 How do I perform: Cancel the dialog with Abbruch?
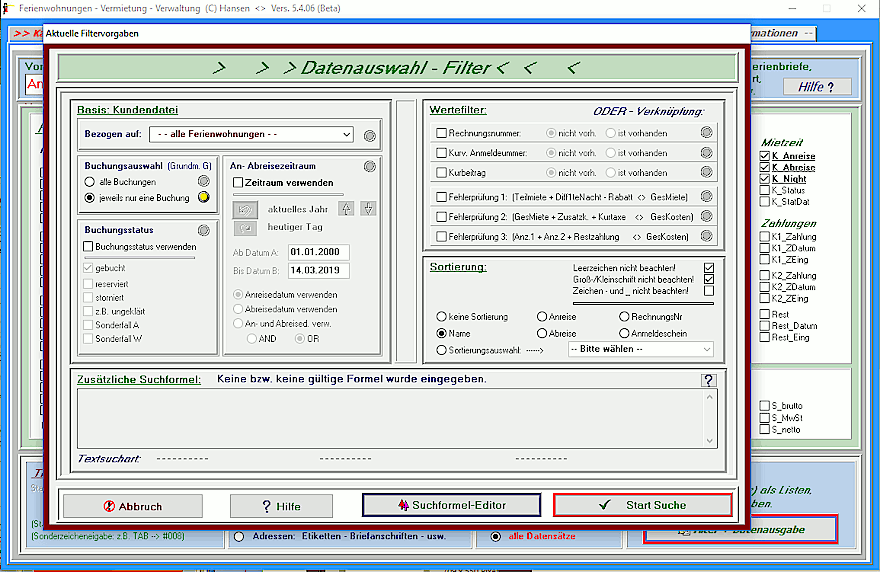(x=132, y=506)
